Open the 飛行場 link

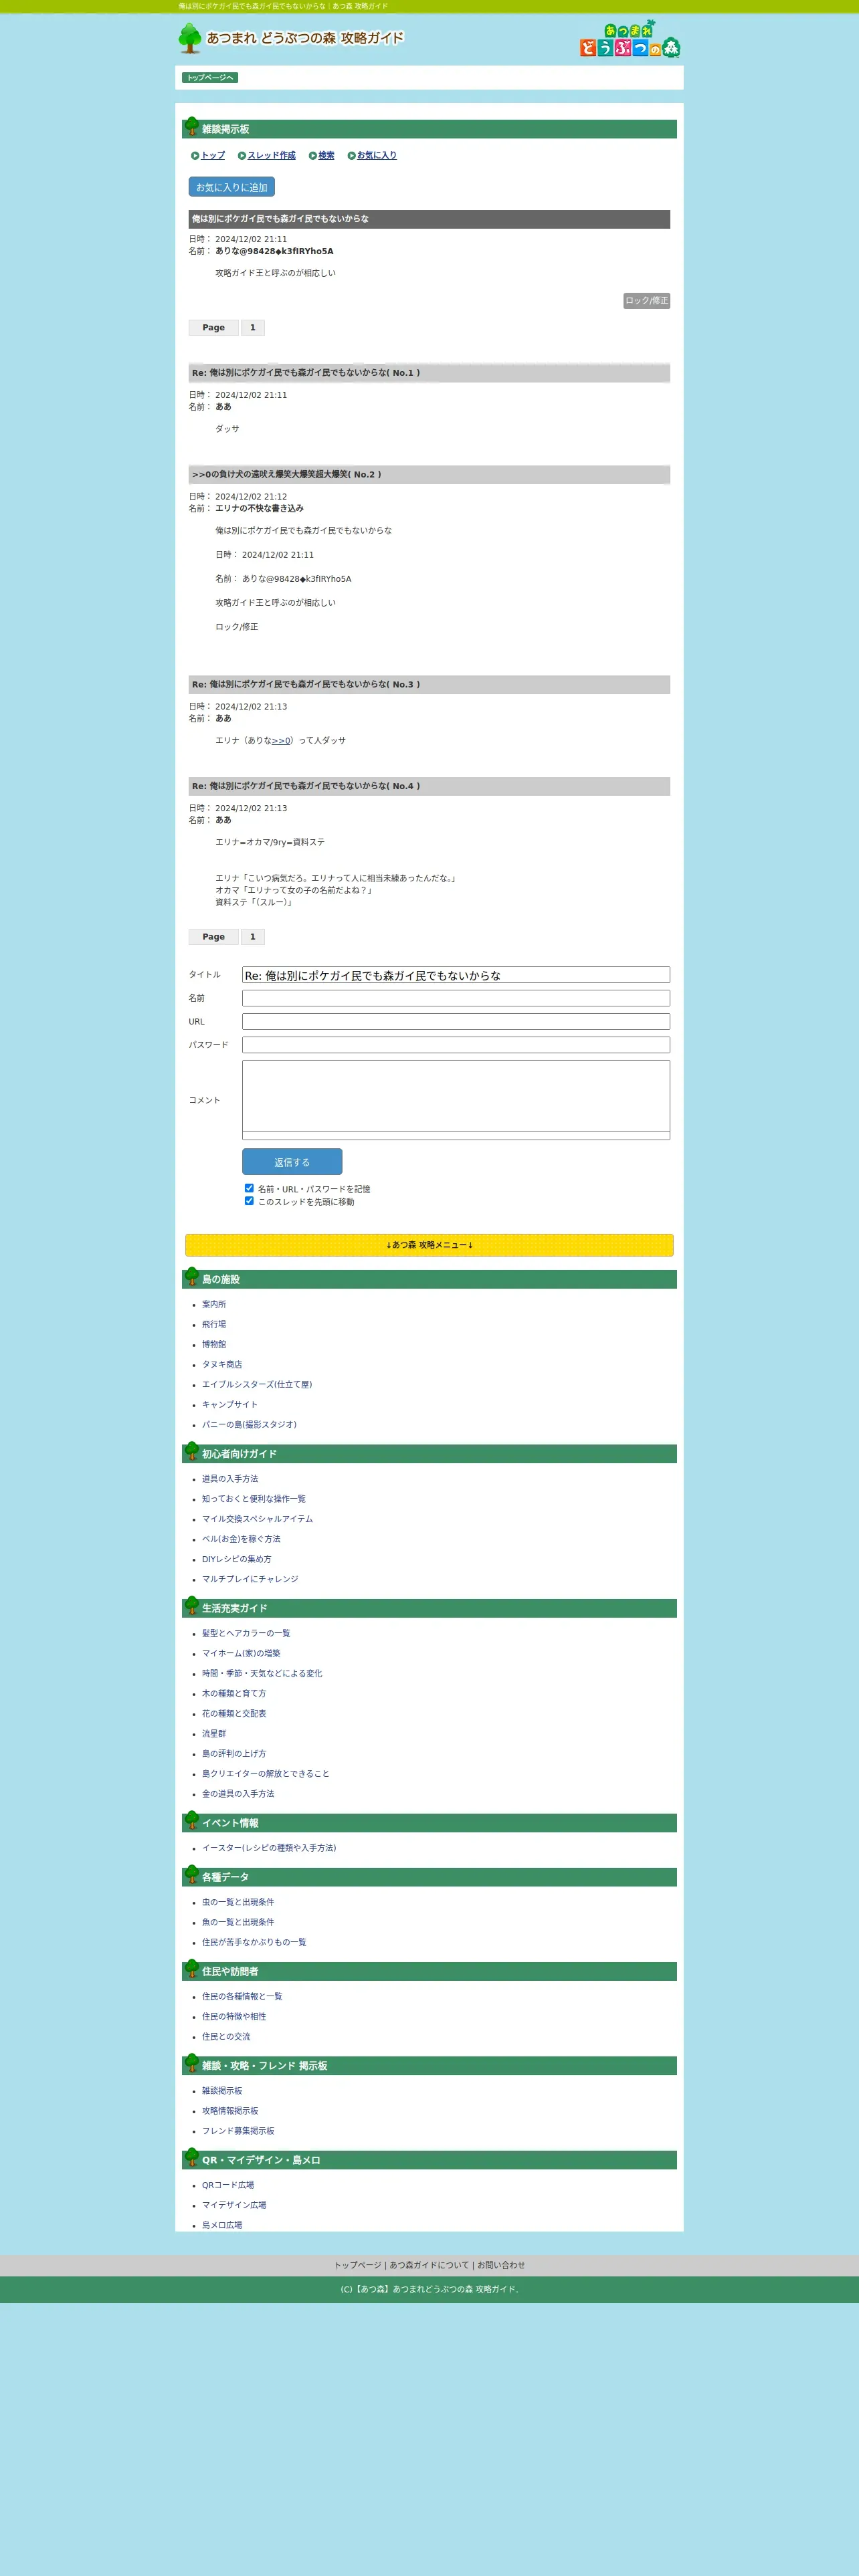point(214,1324)
